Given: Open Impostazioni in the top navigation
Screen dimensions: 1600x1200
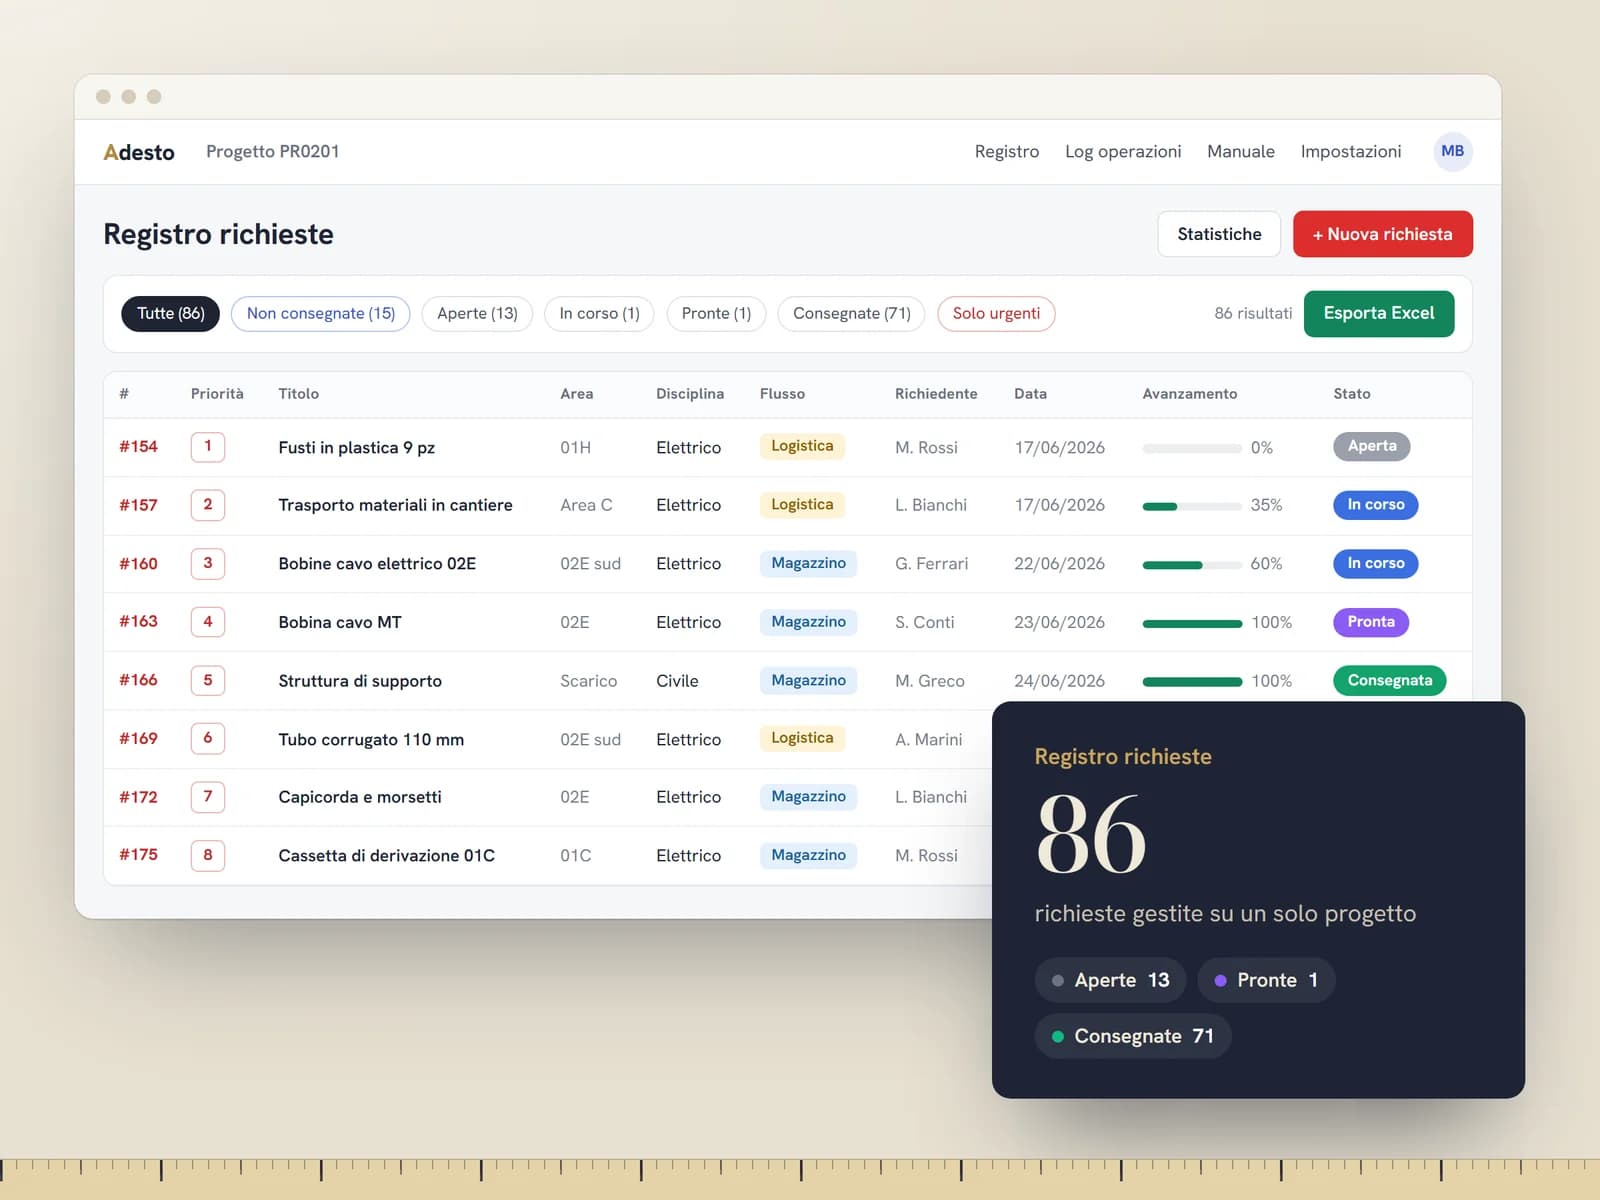Looking at the screenshot, I should click(x=1350, y=151).
